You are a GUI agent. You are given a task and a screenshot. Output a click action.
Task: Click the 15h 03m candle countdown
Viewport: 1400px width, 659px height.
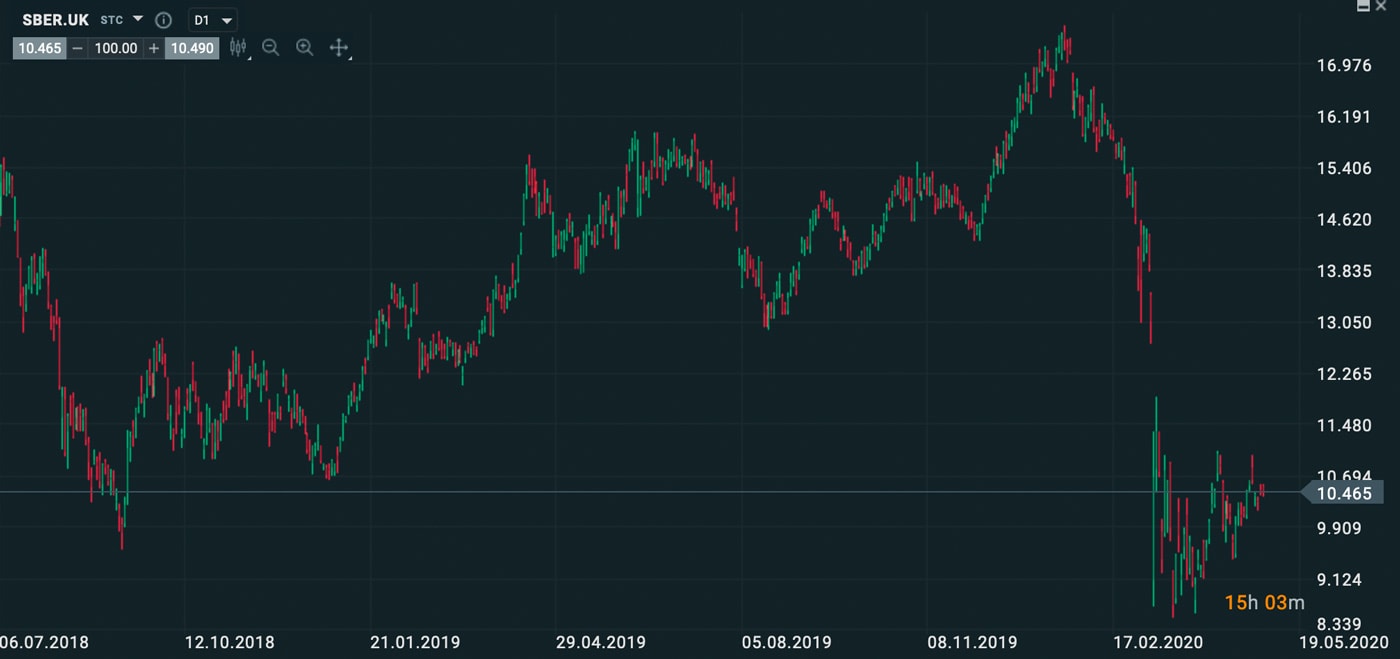point(1264,602)
